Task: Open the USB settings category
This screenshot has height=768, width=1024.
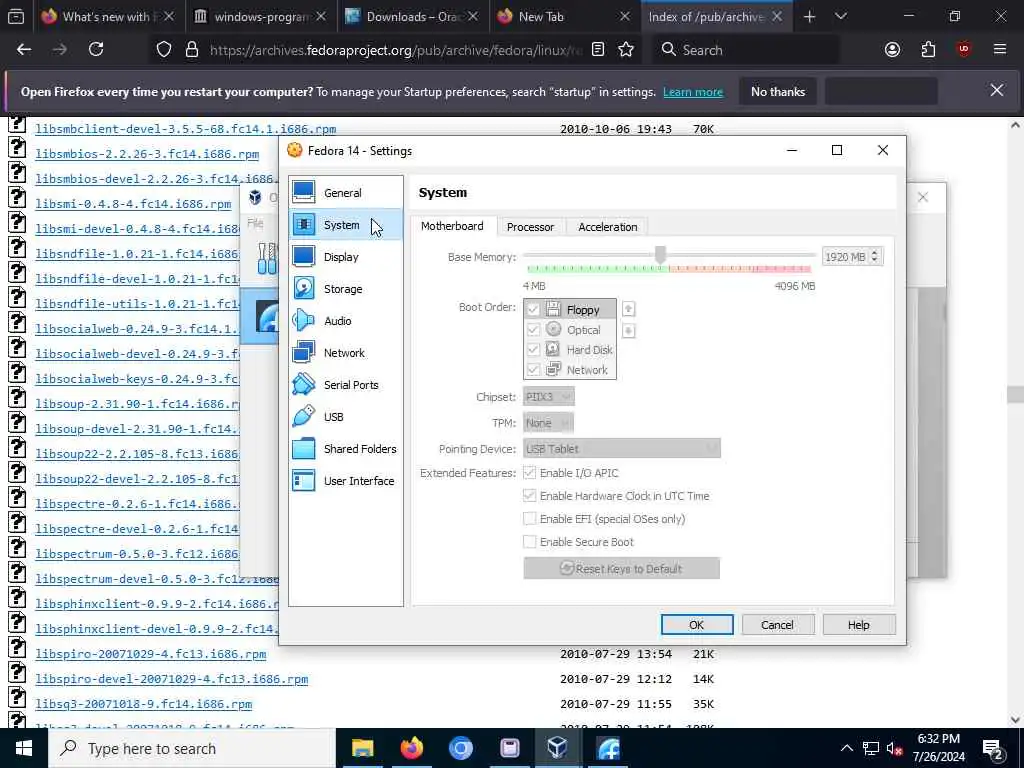Action: click(345, 417)
